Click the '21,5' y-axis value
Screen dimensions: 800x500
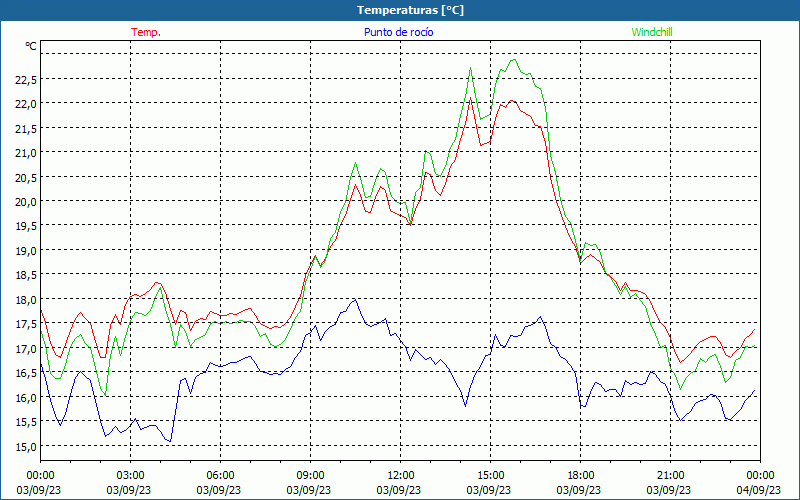tap(26, 129)
